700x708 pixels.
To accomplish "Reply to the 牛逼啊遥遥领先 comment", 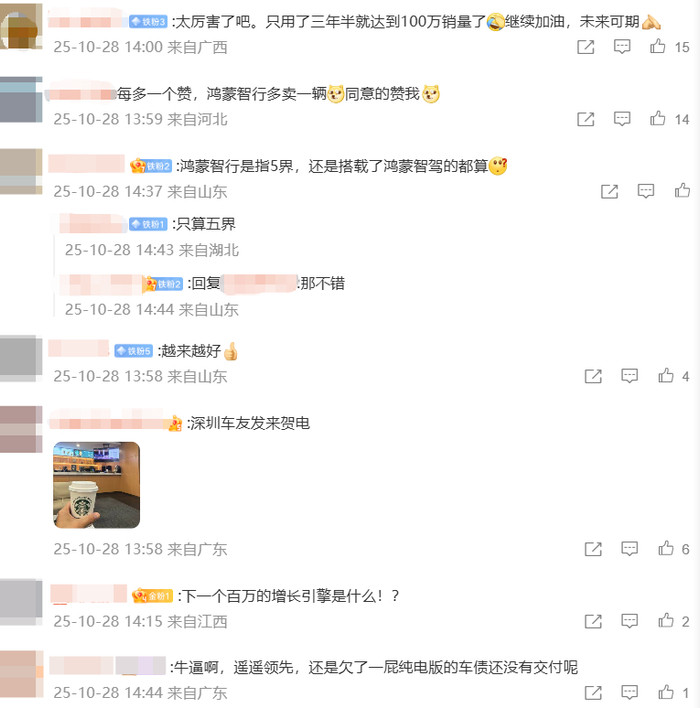I will [x=630, y=692].
